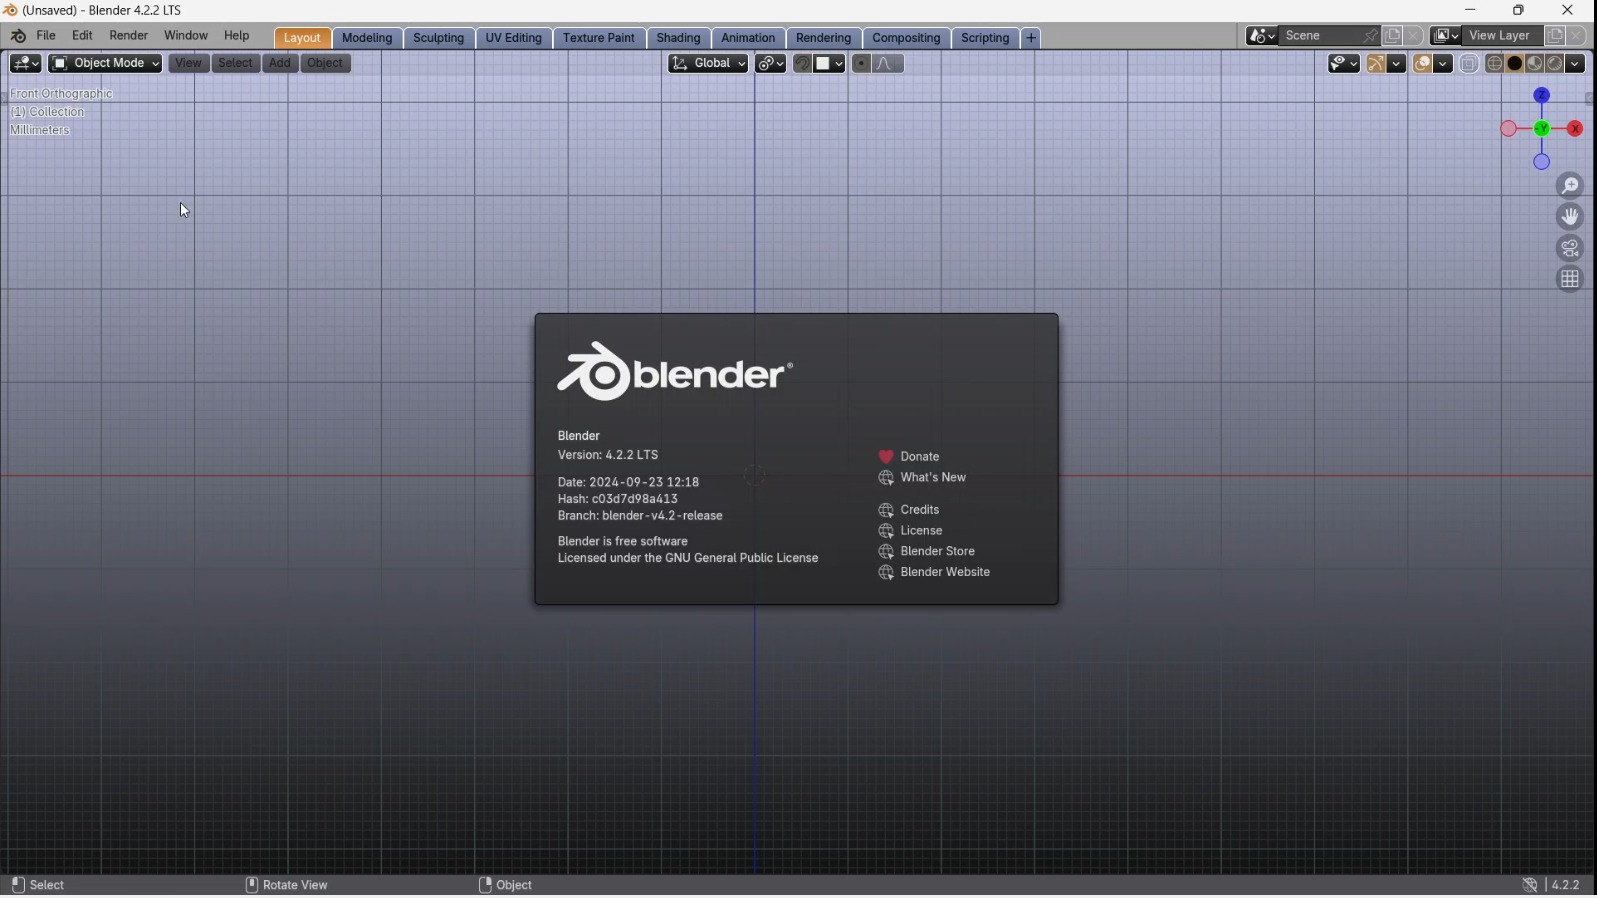Open the viewport Select menu
The image size is (1597, 898).
click(236, 64)
